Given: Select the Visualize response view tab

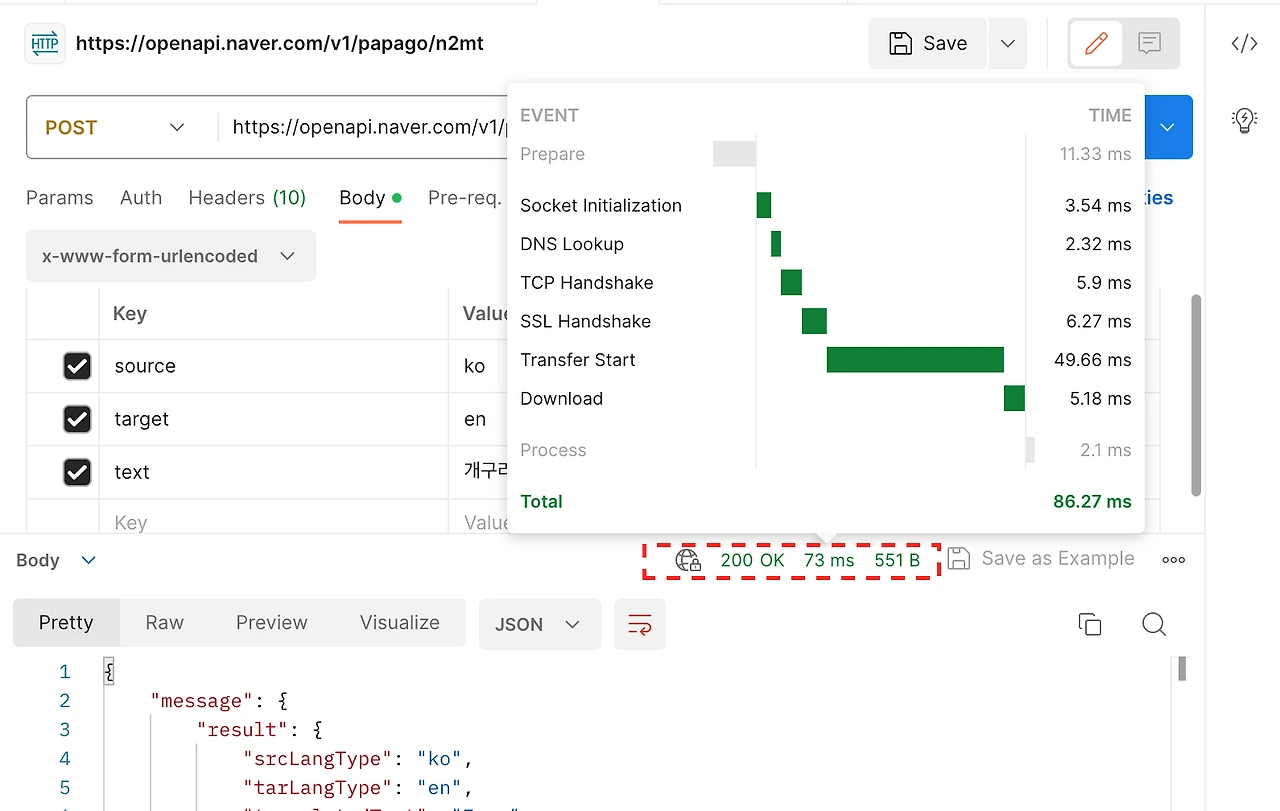Looking at the screenshot, I should tap(400, 623).
